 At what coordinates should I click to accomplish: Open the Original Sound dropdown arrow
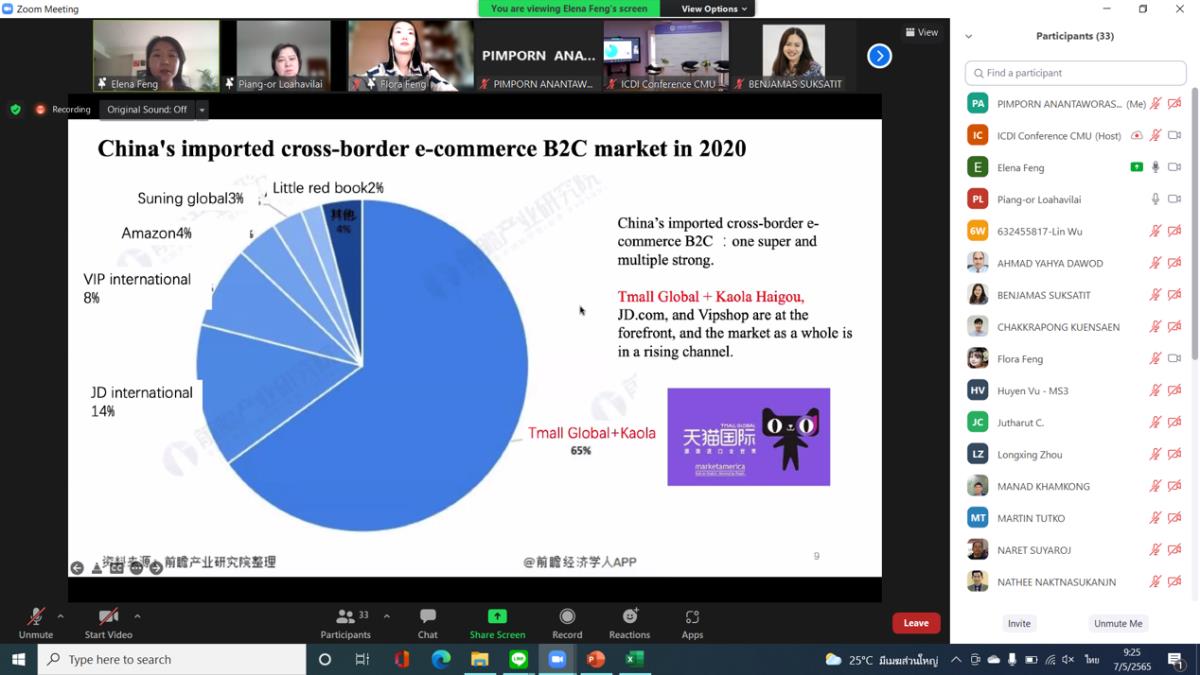point(202,110)
